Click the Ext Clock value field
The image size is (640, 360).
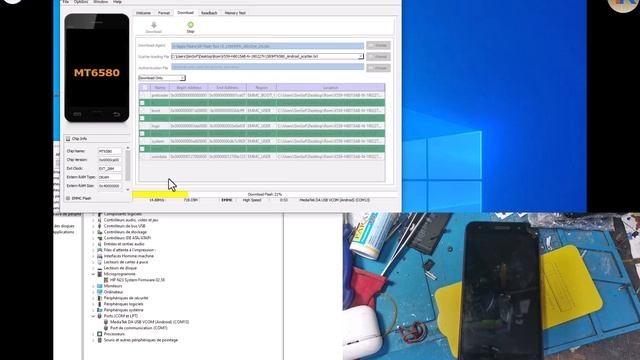pos(109,169)
